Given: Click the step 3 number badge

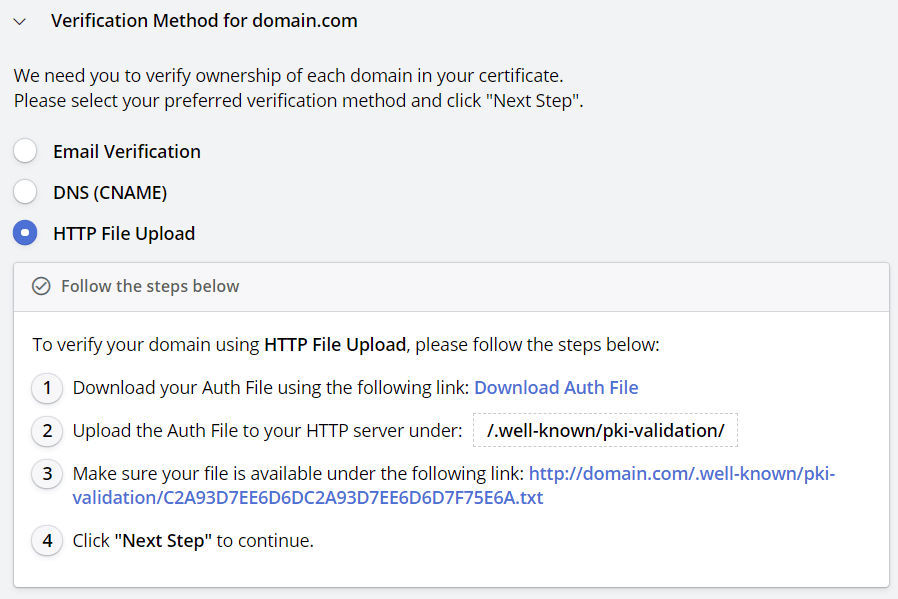Looking at the screenshot, I should pos(47,474).
